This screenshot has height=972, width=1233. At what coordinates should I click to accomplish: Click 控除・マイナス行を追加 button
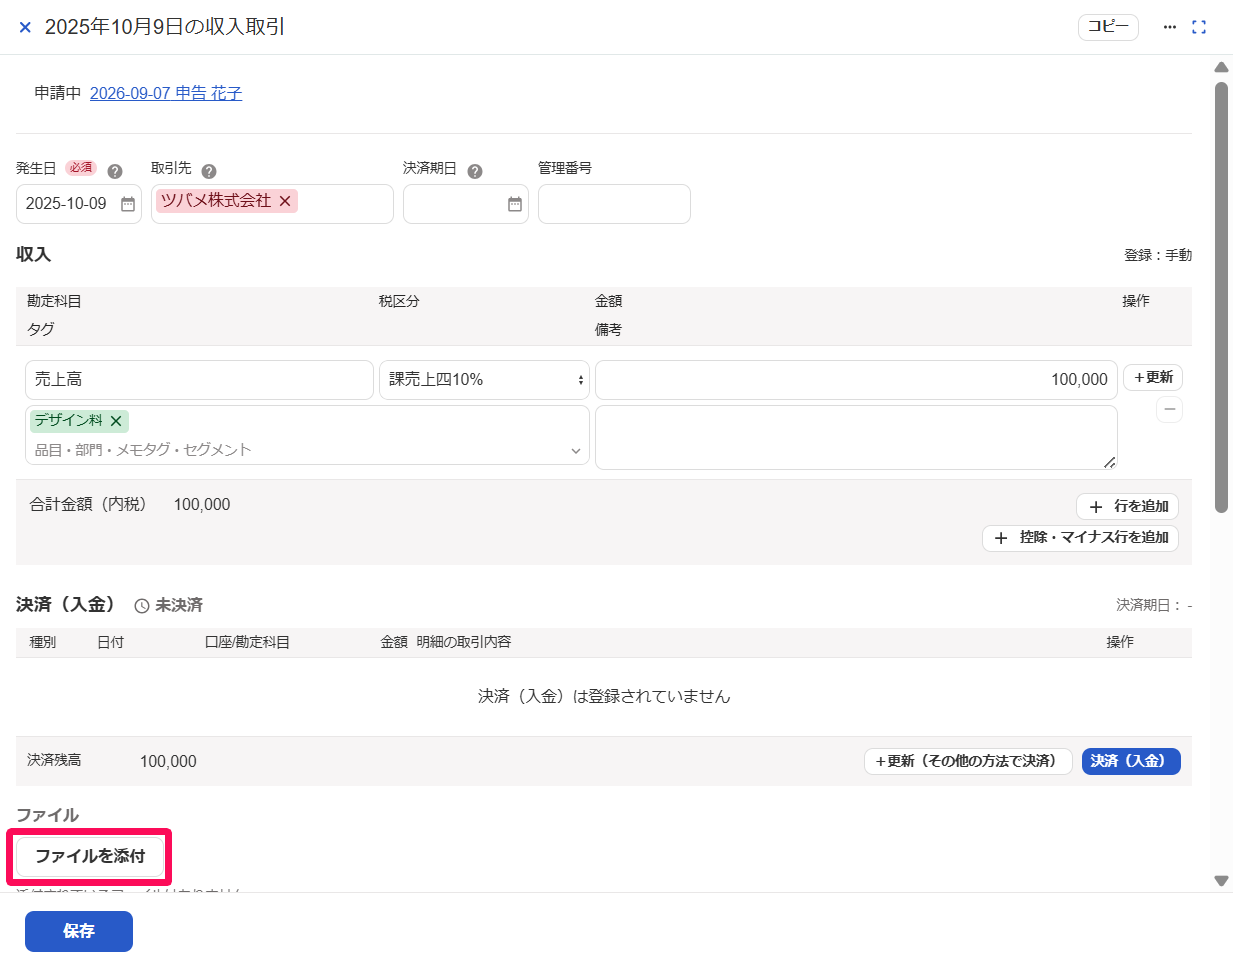(x=1080, y=537)
